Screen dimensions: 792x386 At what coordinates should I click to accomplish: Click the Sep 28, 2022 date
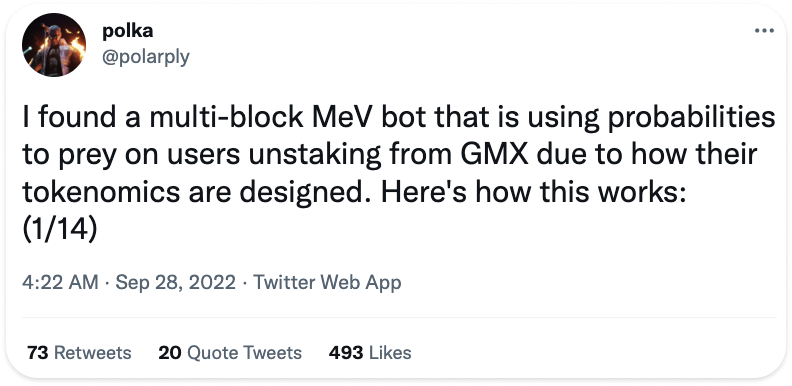click(175, 282)
